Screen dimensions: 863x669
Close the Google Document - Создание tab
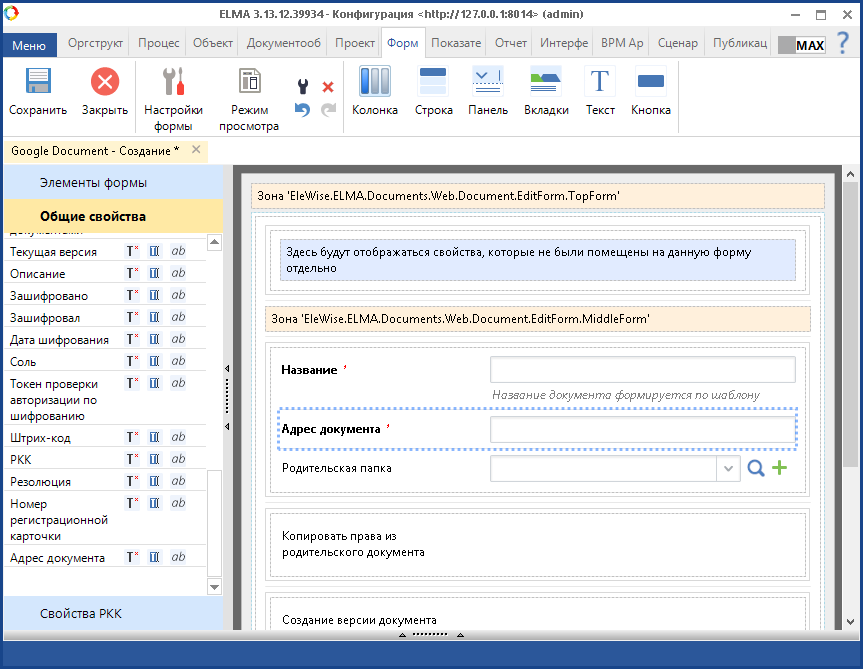click(x=196, y=150)
